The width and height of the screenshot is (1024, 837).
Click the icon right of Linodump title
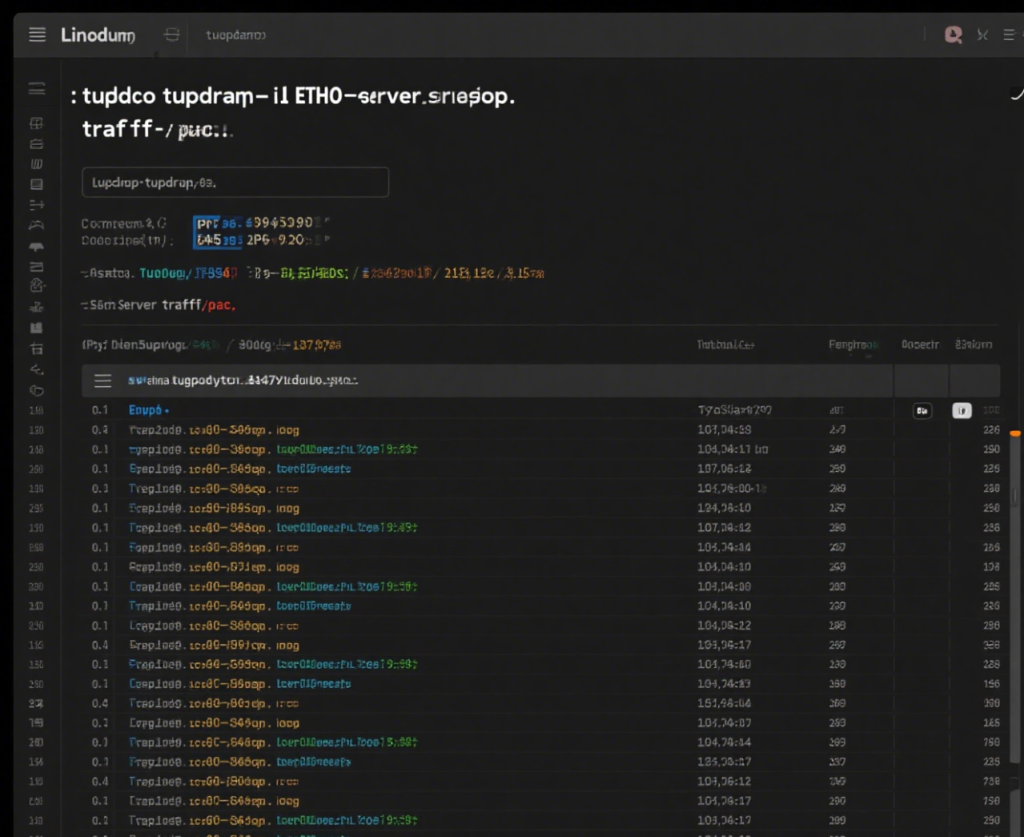coord(171,35)
